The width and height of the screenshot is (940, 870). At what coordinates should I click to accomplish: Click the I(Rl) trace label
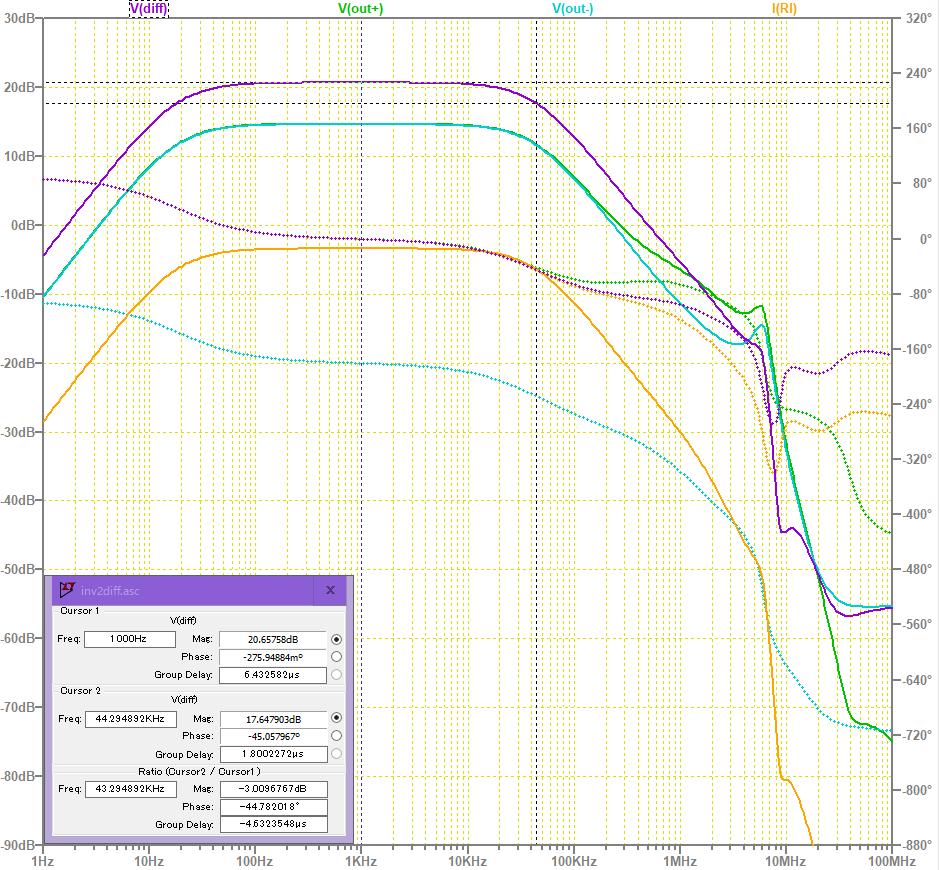pyautogui.click(x=783, y=8)
